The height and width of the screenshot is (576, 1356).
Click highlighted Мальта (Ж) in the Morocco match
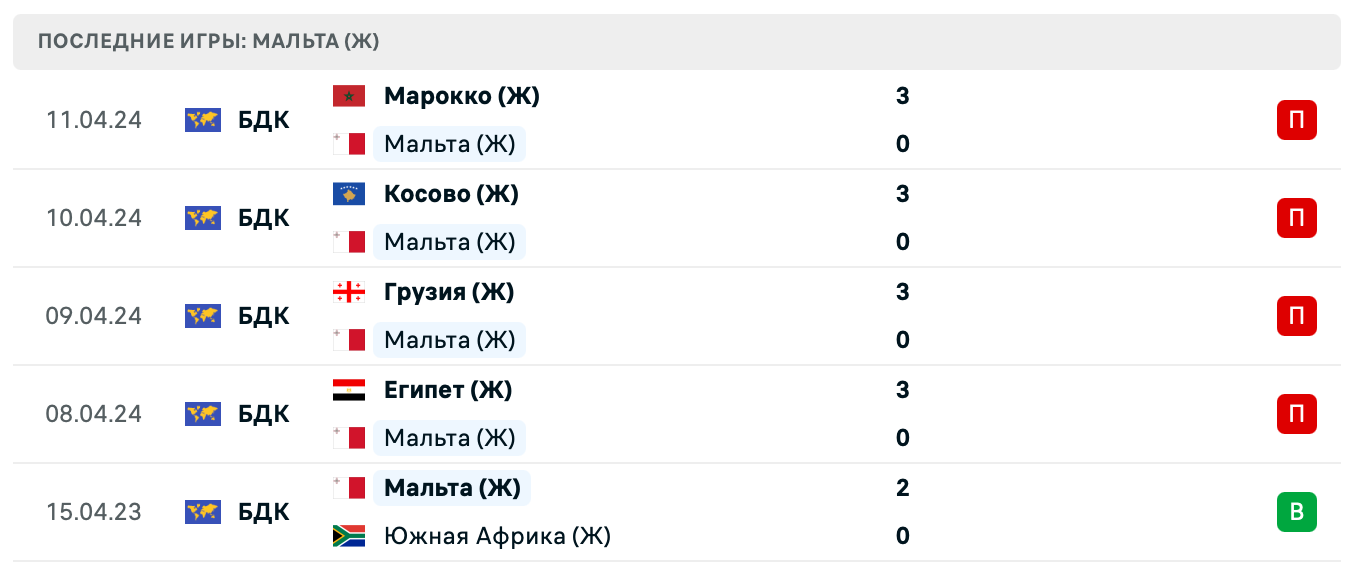(x=450, y=144)
